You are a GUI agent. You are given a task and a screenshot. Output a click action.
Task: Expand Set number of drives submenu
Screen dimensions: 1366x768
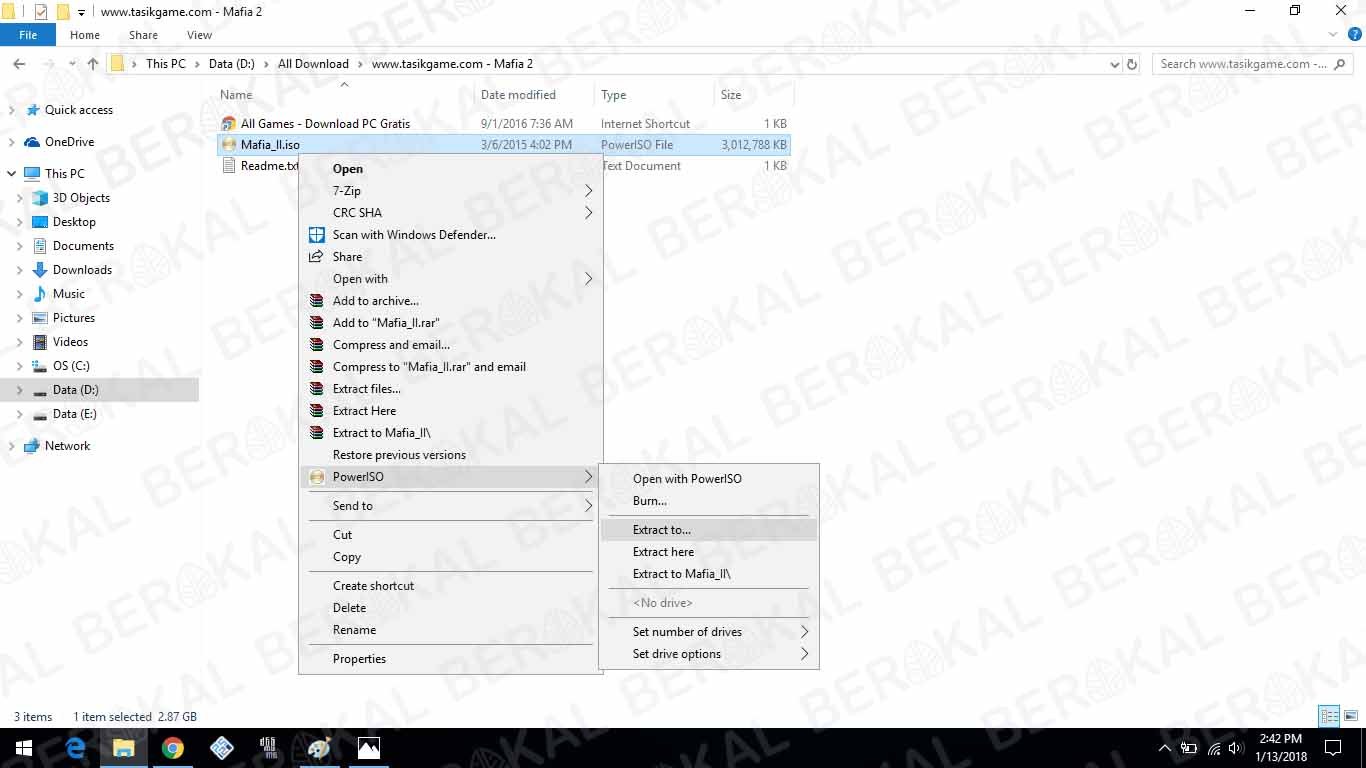tap(709, 632)
